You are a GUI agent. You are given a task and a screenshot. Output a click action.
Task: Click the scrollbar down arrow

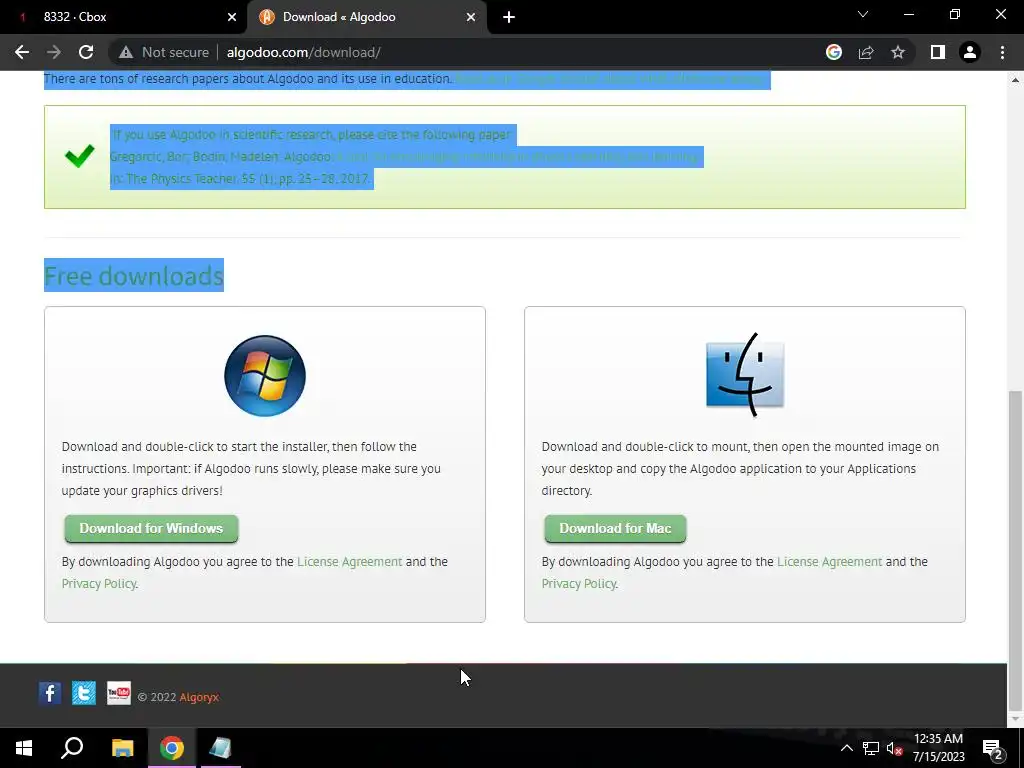1015,719
